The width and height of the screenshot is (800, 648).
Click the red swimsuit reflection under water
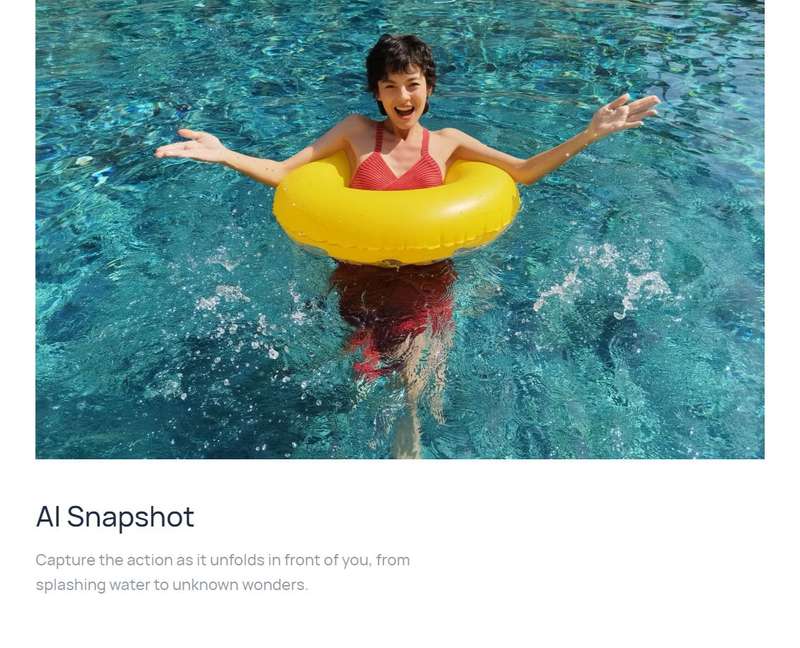pyautogui.click(x=393, y=311)
